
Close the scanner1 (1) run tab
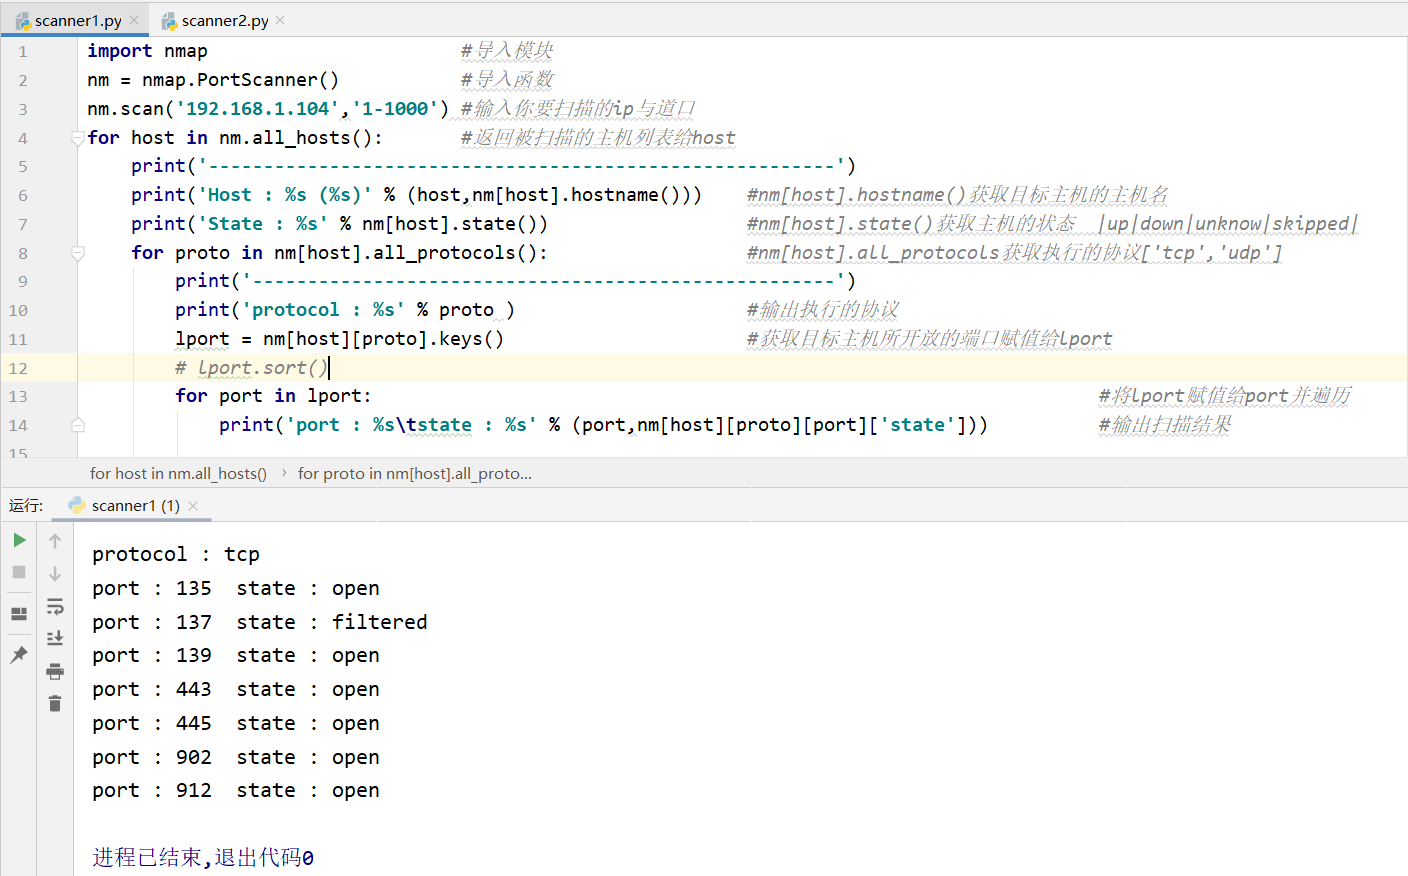pyautogui.click(x=193, y=506)
